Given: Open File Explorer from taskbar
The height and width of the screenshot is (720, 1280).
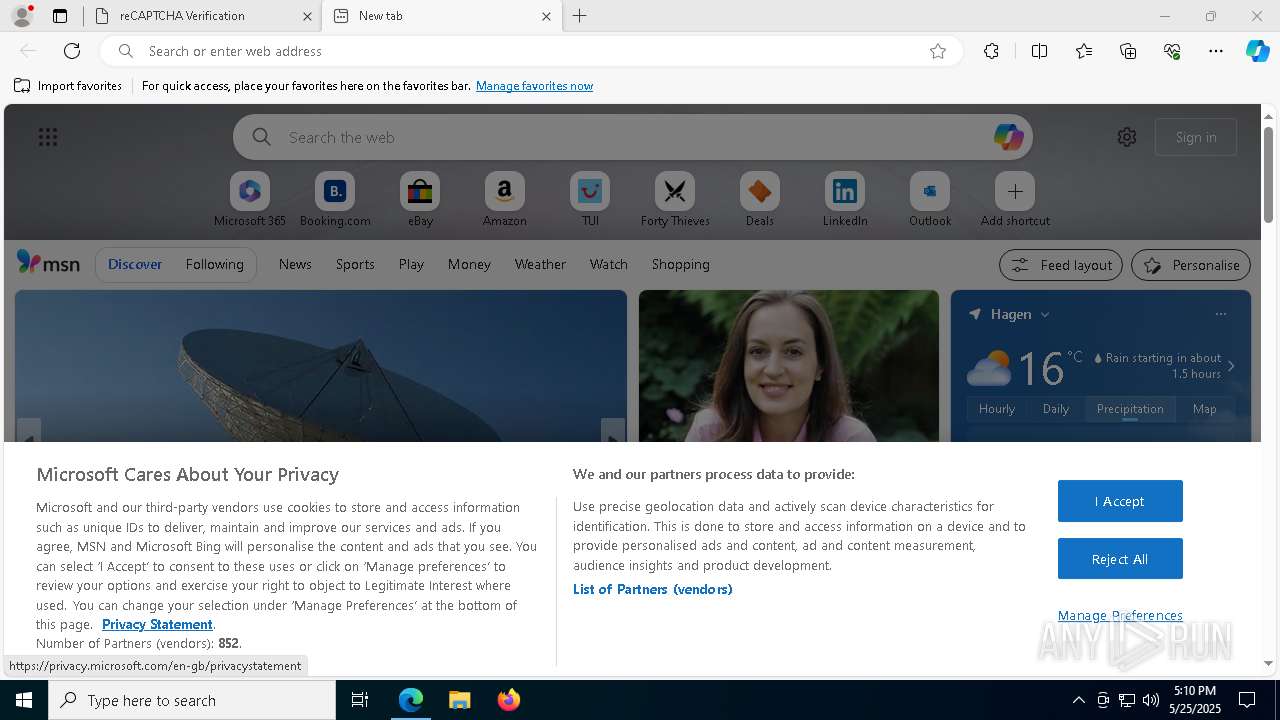Looking at the screenshot, I should 459,700.
